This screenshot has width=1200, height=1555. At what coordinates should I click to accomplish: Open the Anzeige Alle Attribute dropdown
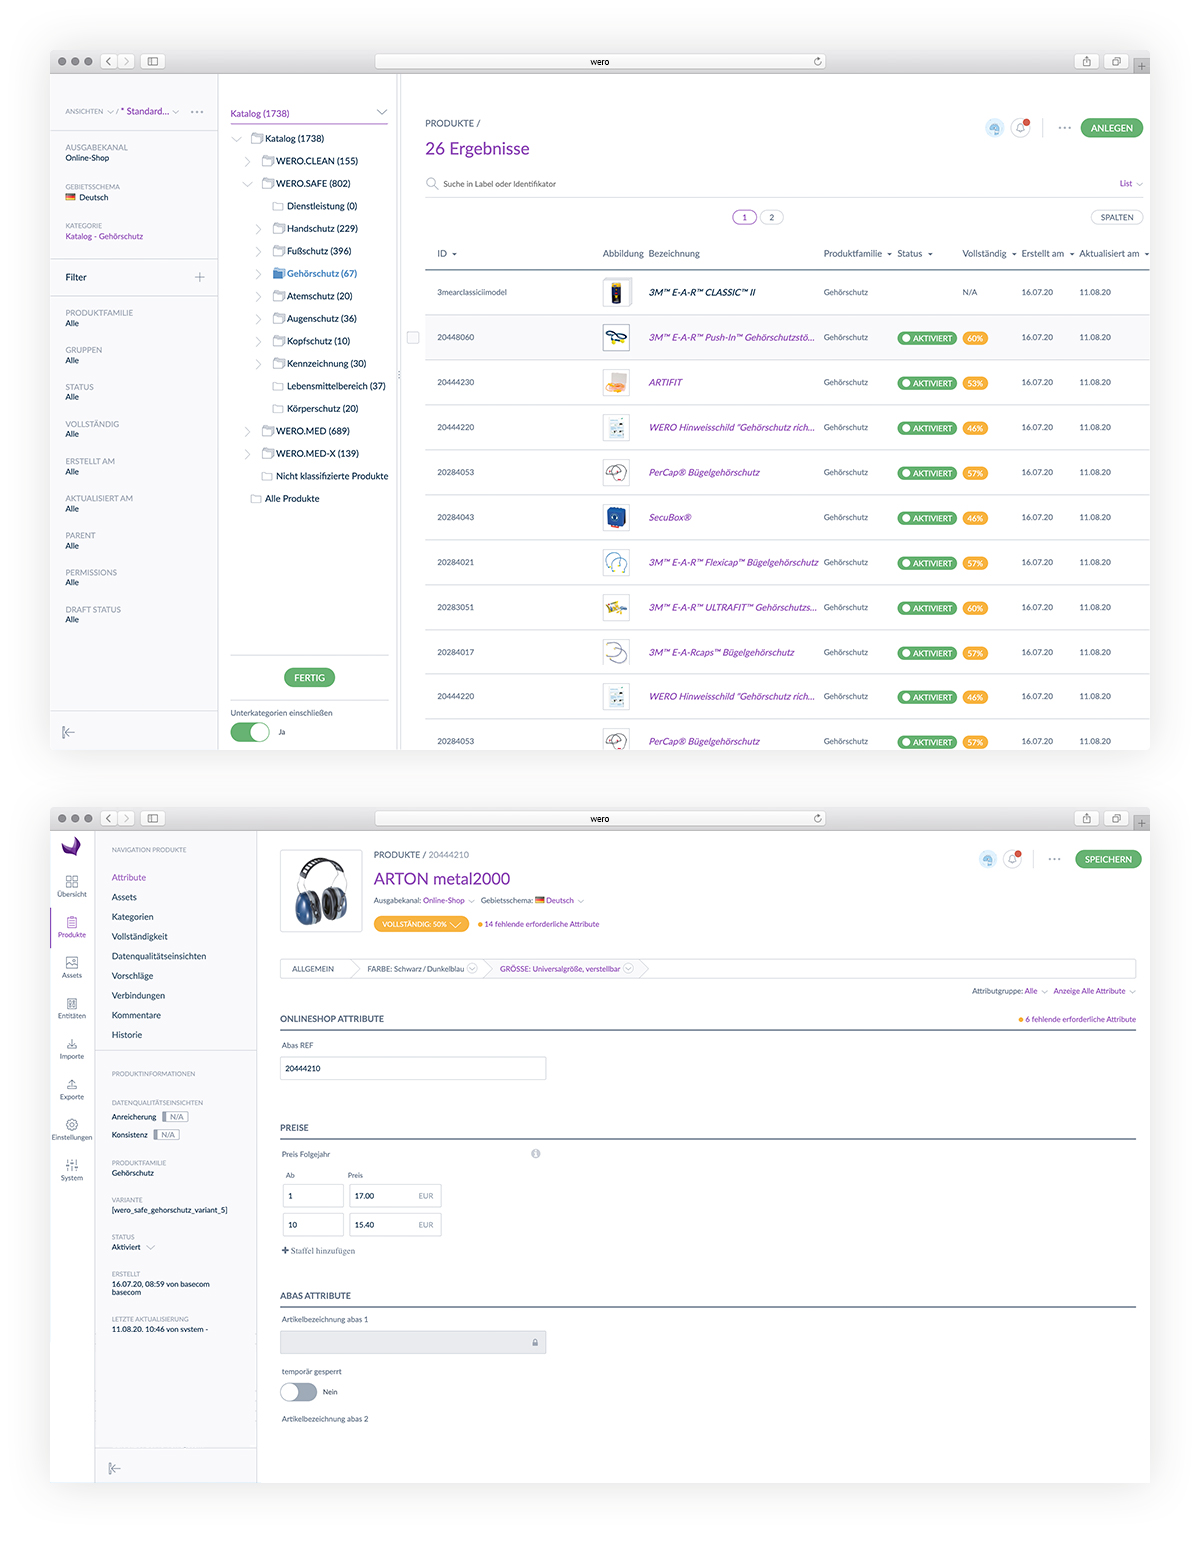coord(1094,991)
